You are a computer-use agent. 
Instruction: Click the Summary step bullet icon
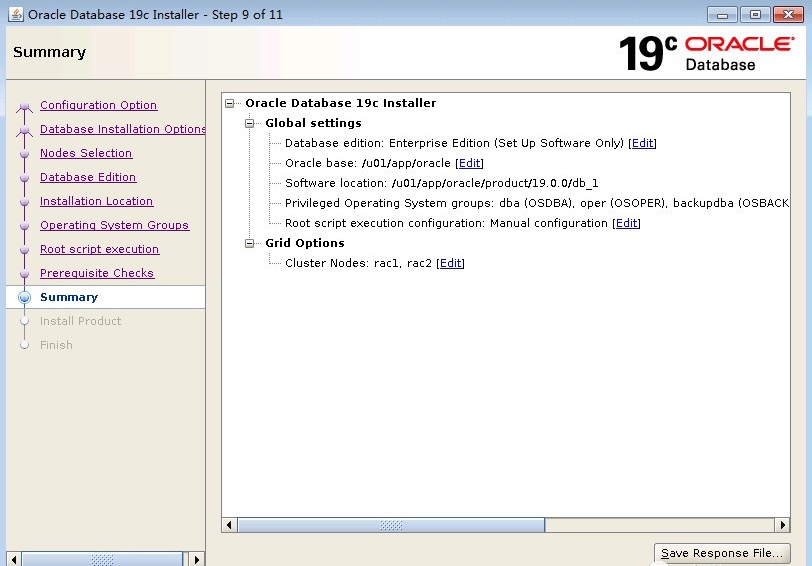24,297
